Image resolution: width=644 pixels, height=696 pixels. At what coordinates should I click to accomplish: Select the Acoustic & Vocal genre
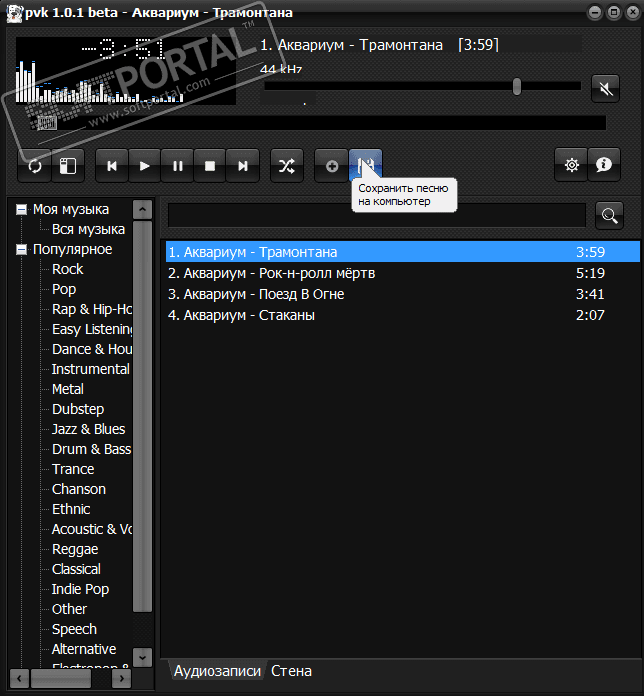tap(92, 529)
